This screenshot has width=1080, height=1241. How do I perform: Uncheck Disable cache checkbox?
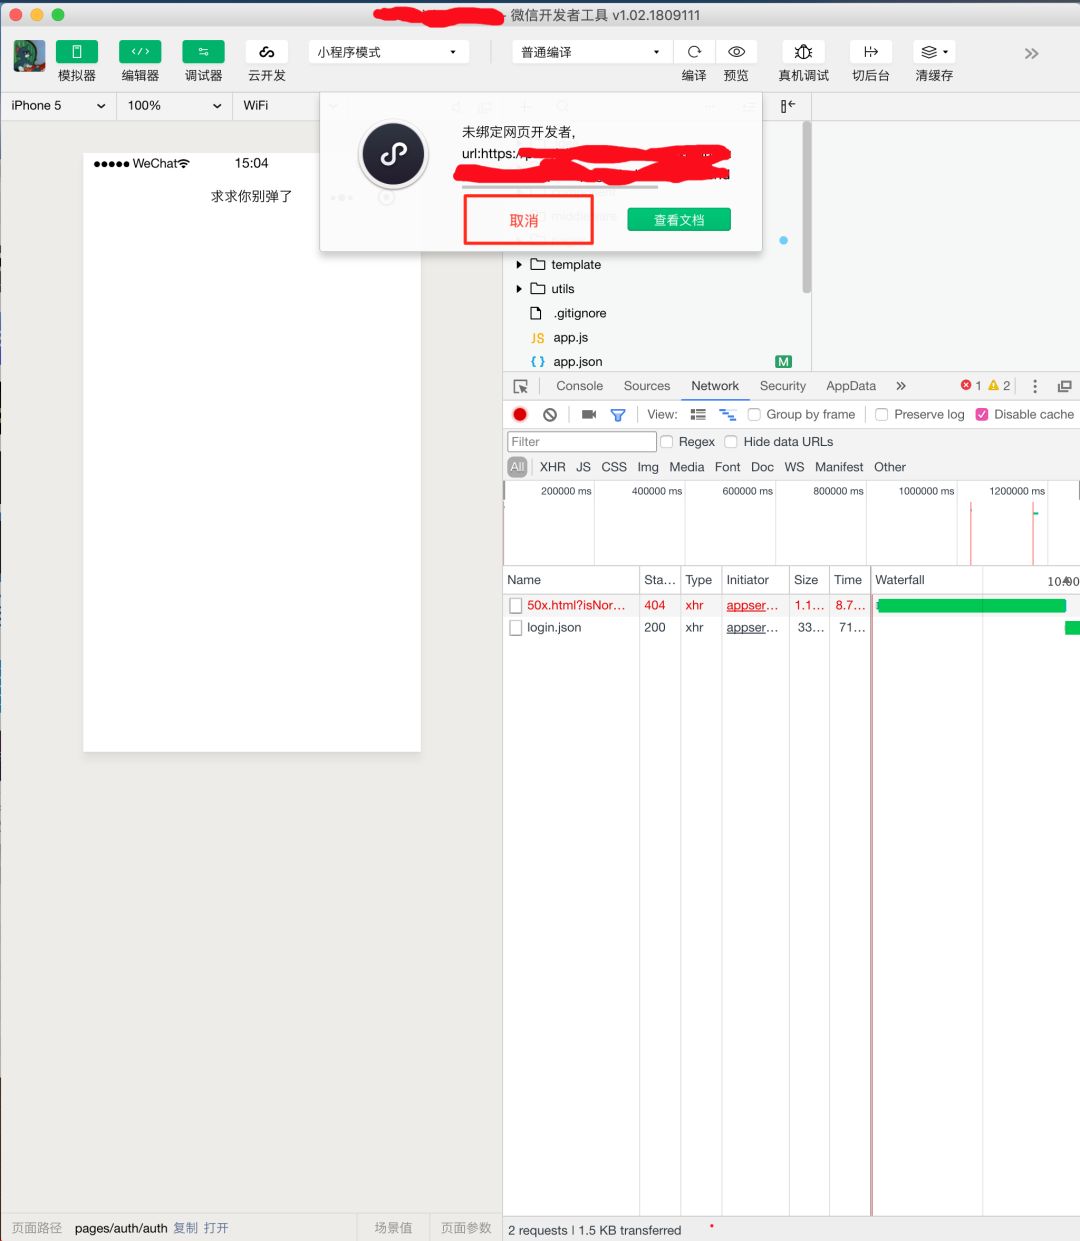pyautogui.click(x=982, y=414)
